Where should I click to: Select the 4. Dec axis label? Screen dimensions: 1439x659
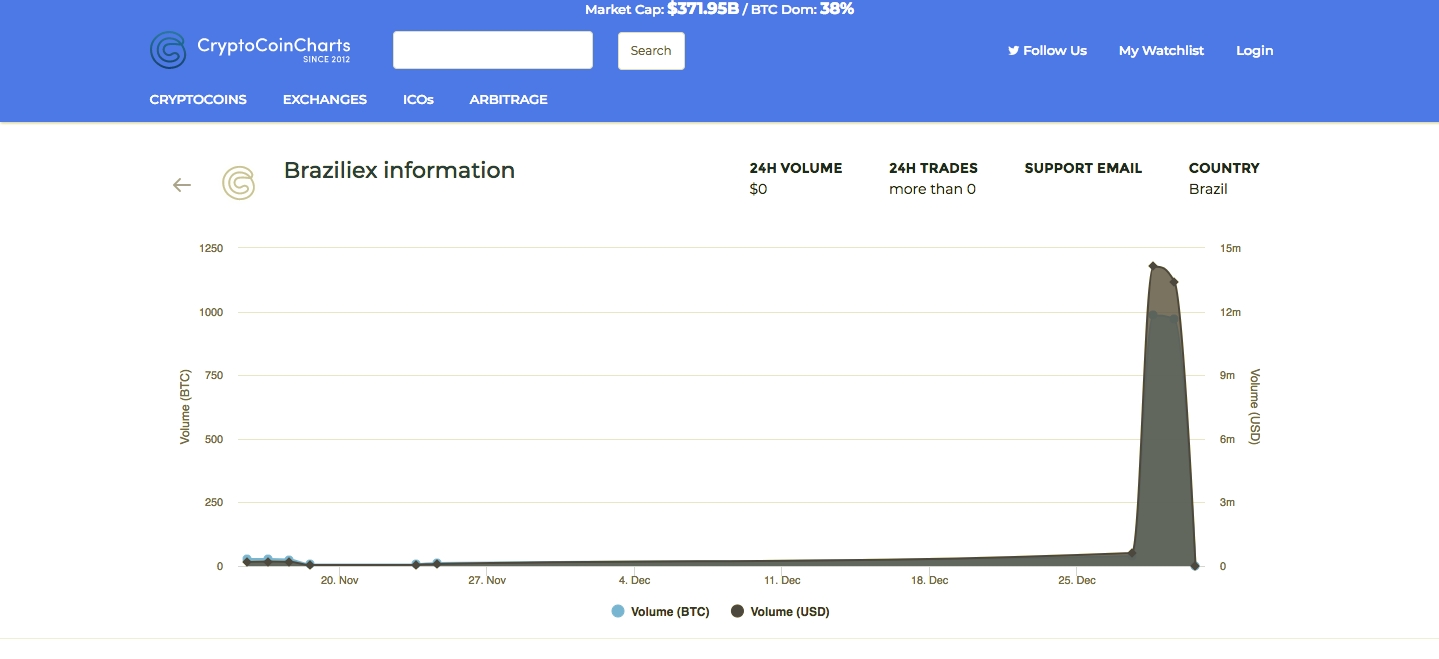coord(634,580)
